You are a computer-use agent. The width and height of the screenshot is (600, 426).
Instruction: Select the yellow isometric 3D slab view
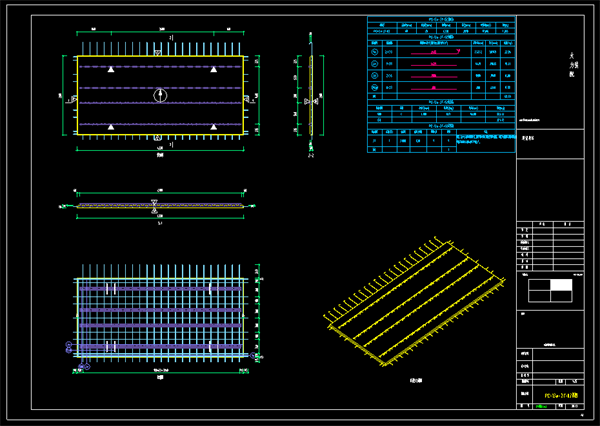[414, 301]
